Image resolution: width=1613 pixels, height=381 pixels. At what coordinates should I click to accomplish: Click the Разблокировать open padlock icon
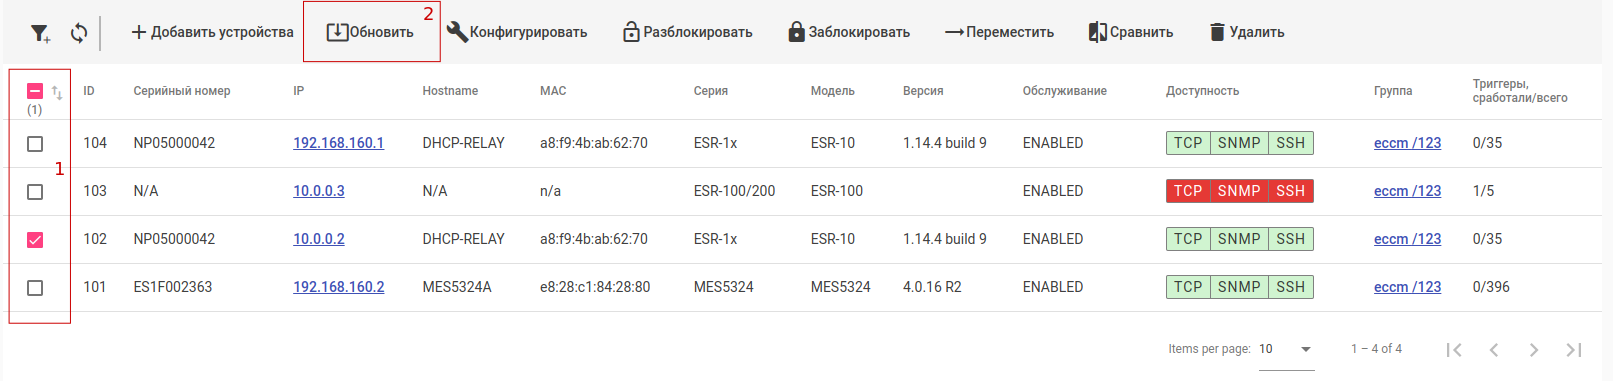[631, 32]
